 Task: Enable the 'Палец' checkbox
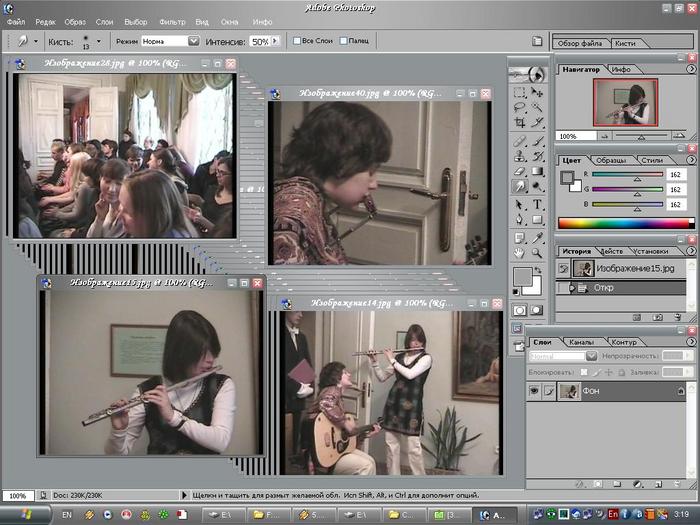click(344, 41)
